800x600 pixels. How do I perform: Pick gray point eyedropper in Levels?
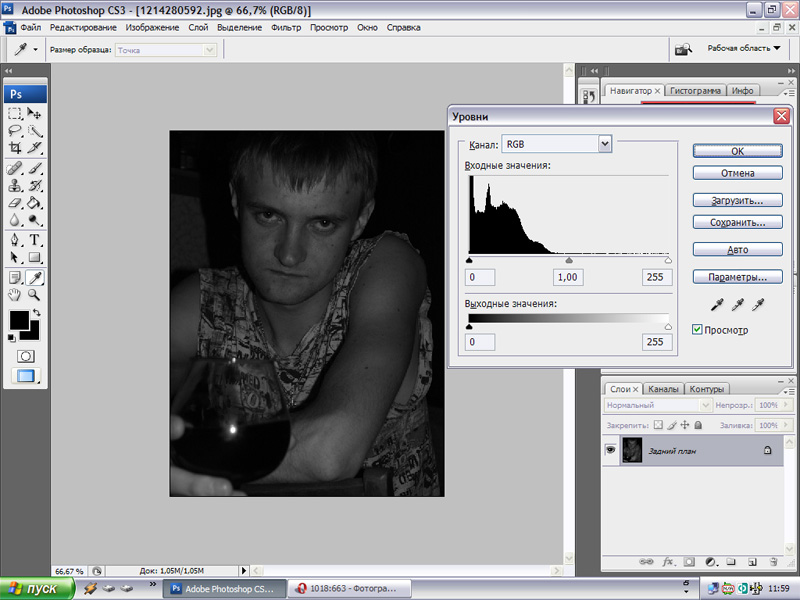point(737,305)
